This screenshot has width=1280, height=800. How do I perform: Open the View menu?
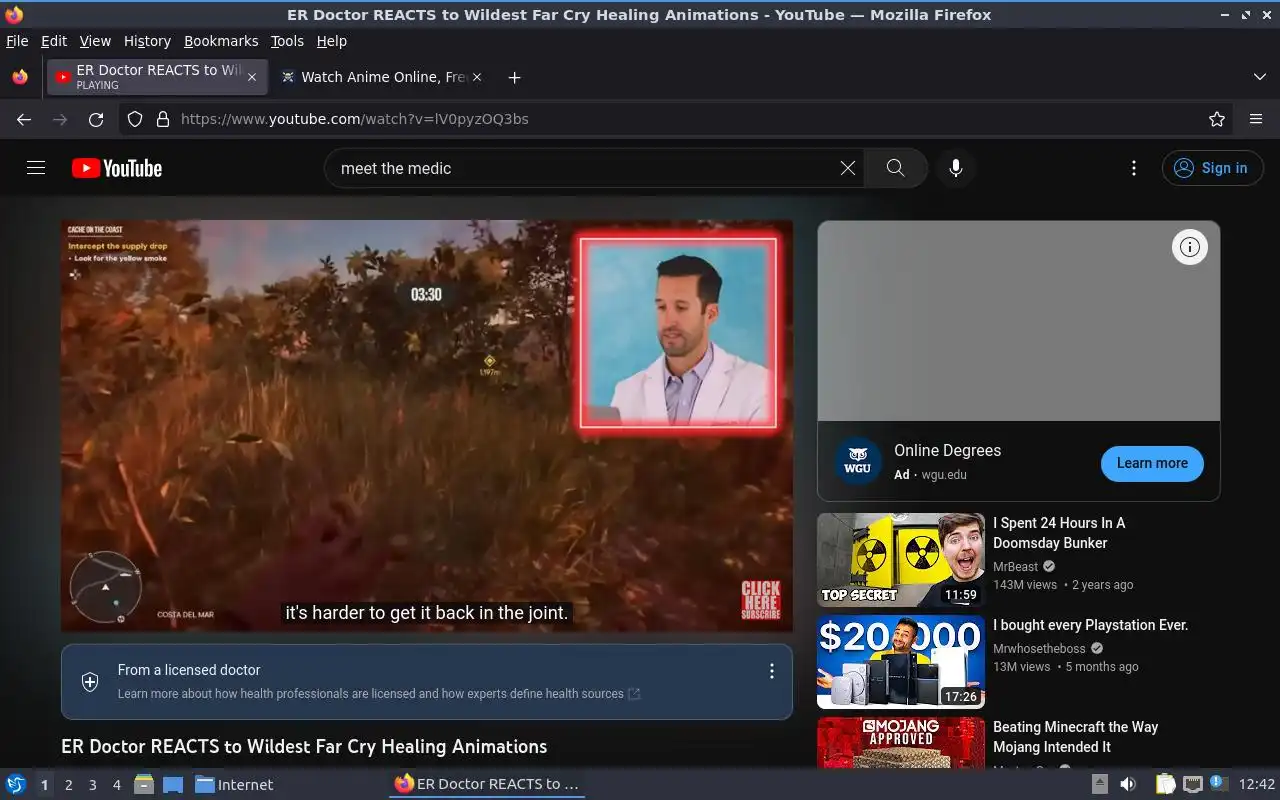pyautogui.click(x=95, y=41)
